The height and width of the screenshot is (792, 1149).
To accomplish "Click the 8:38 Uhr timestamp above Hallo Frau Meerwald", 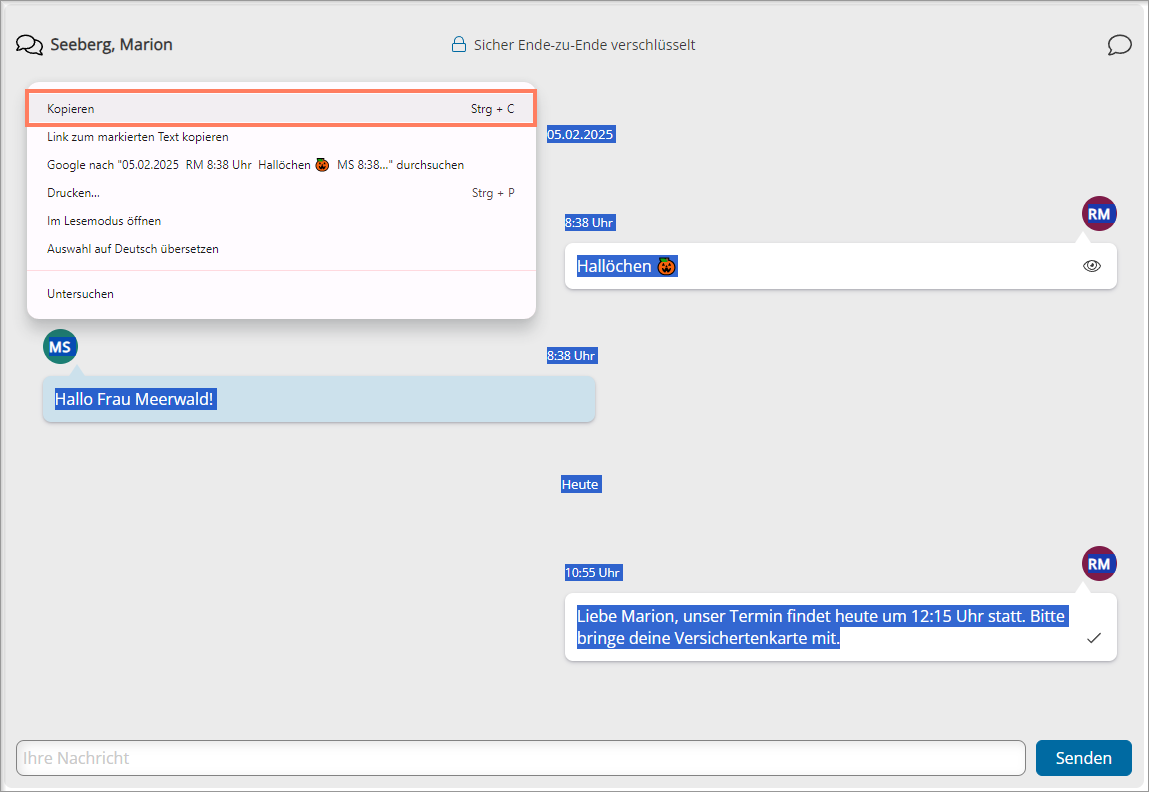I will [x=572, y=355].
